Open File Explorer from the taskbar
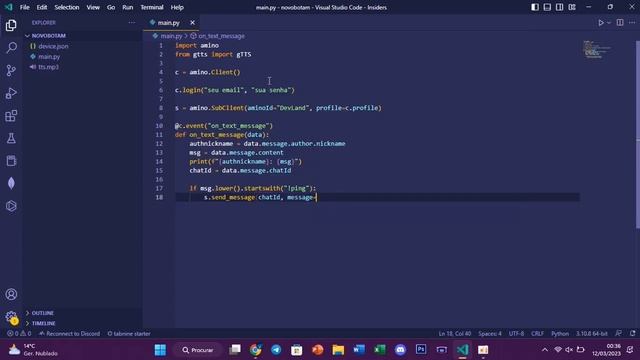The width and height of the screenshot is (640, 360). (x=338, y=350)
